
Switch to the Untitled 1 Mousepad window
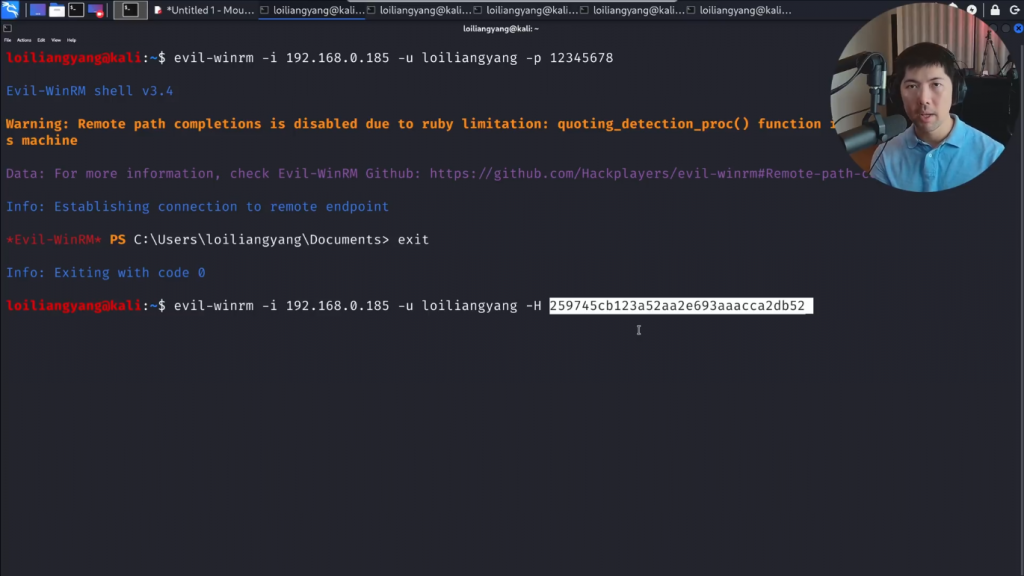pyautogui.click(x=204, y=10)
